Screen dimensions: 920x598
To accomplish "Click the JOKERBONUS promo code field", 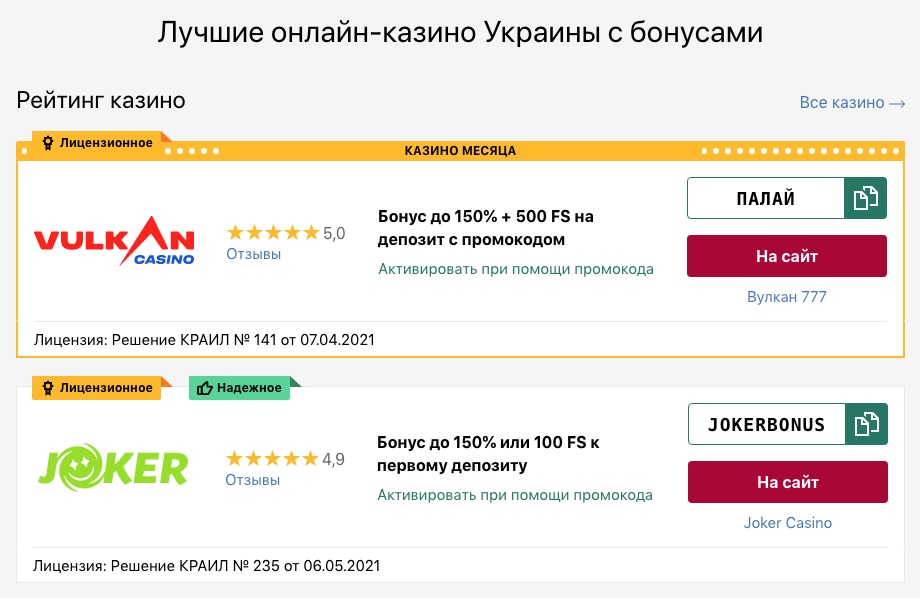I will pyautogui.click(x=766, y=424).
